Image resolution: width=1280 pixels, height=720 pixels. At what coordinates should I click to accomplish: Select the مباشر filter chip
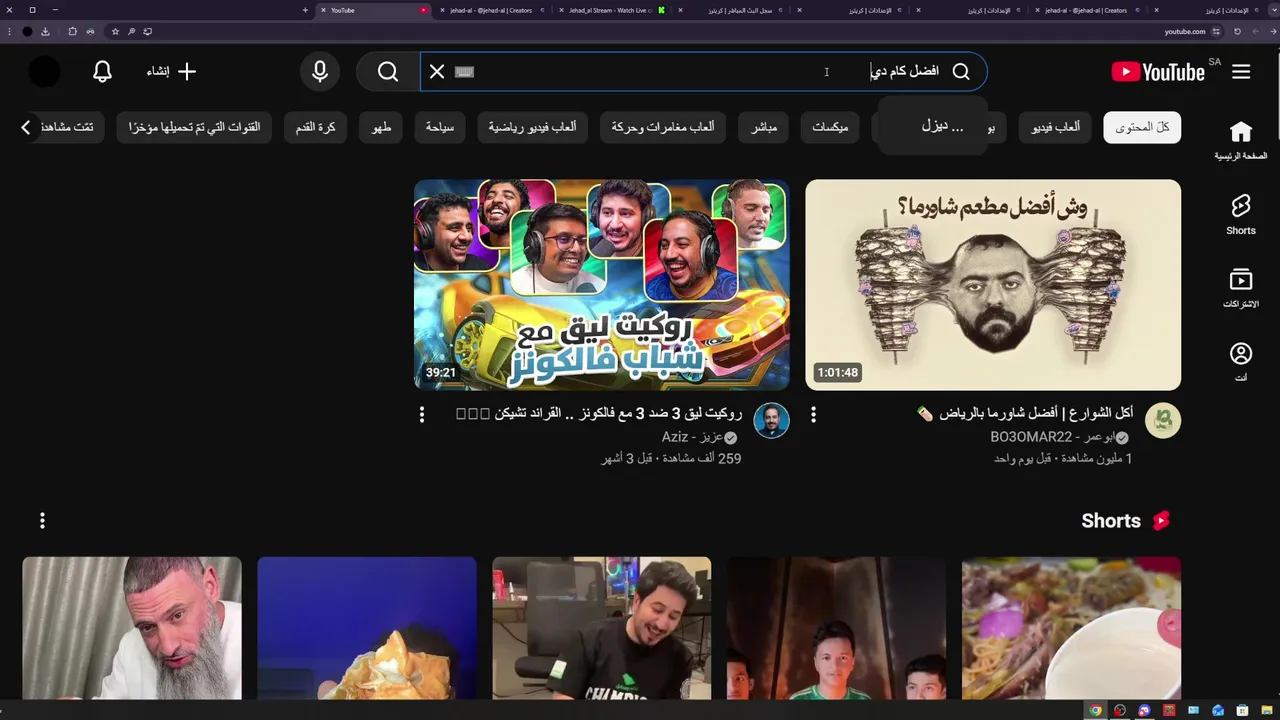tap(764, 128)
